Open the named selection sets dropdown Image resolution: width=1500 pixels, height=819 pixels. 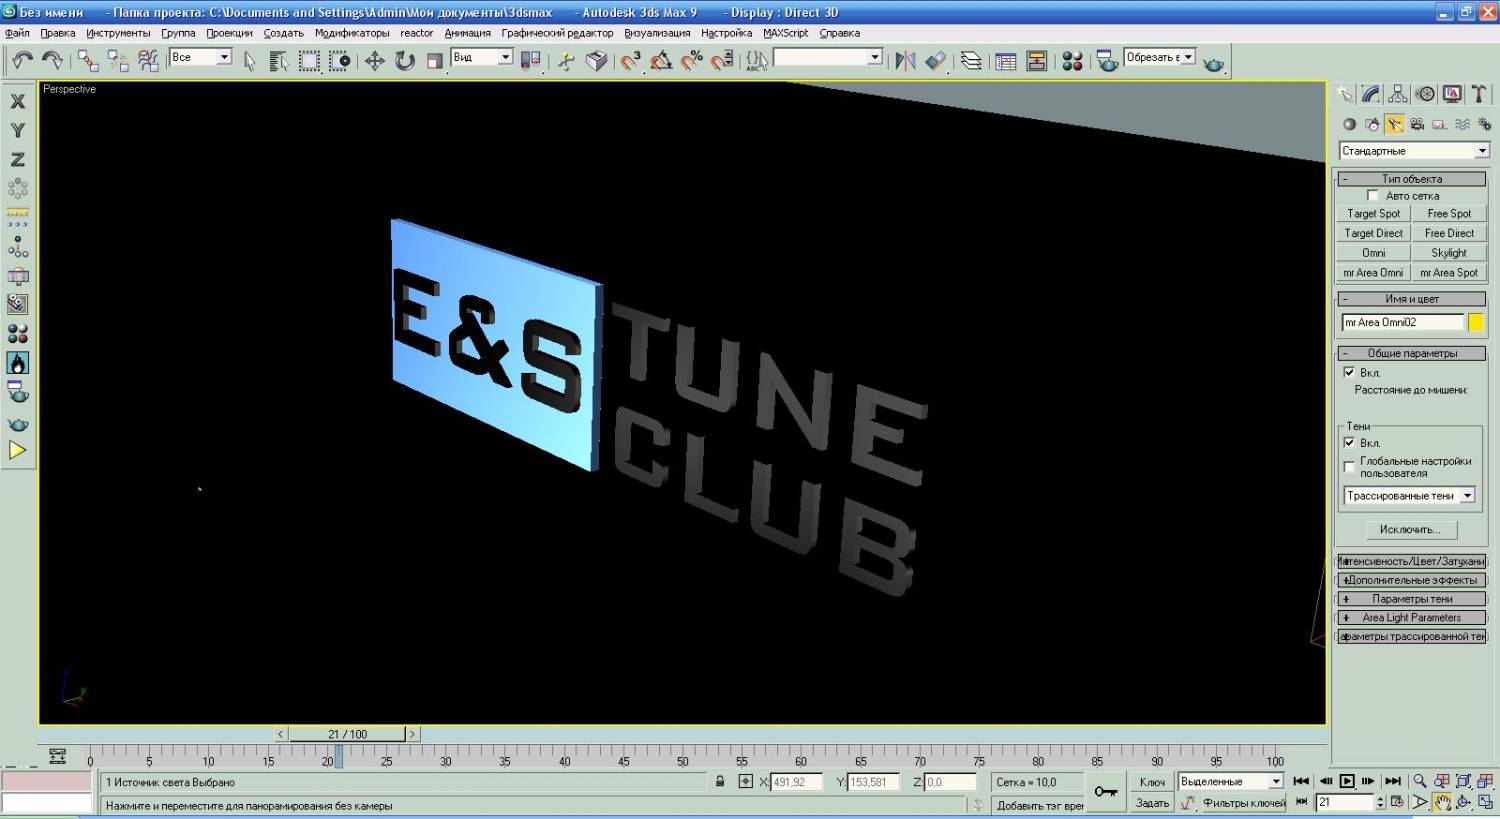[828, 57]
